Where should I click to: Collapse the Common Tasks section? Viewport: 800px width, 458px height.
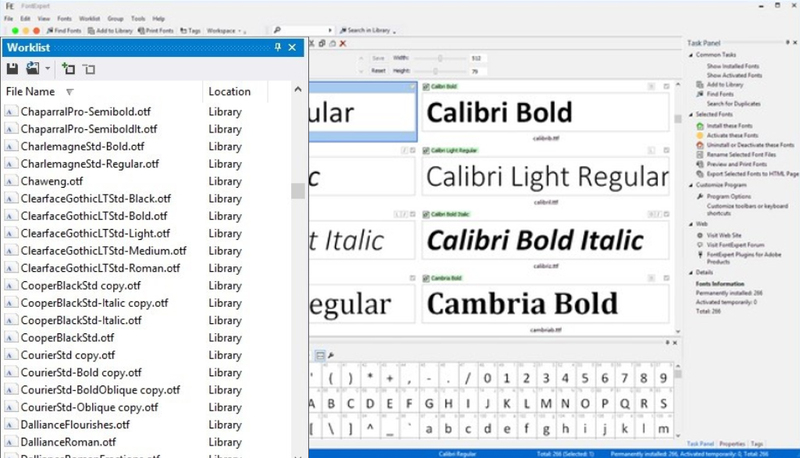point(691,55)
